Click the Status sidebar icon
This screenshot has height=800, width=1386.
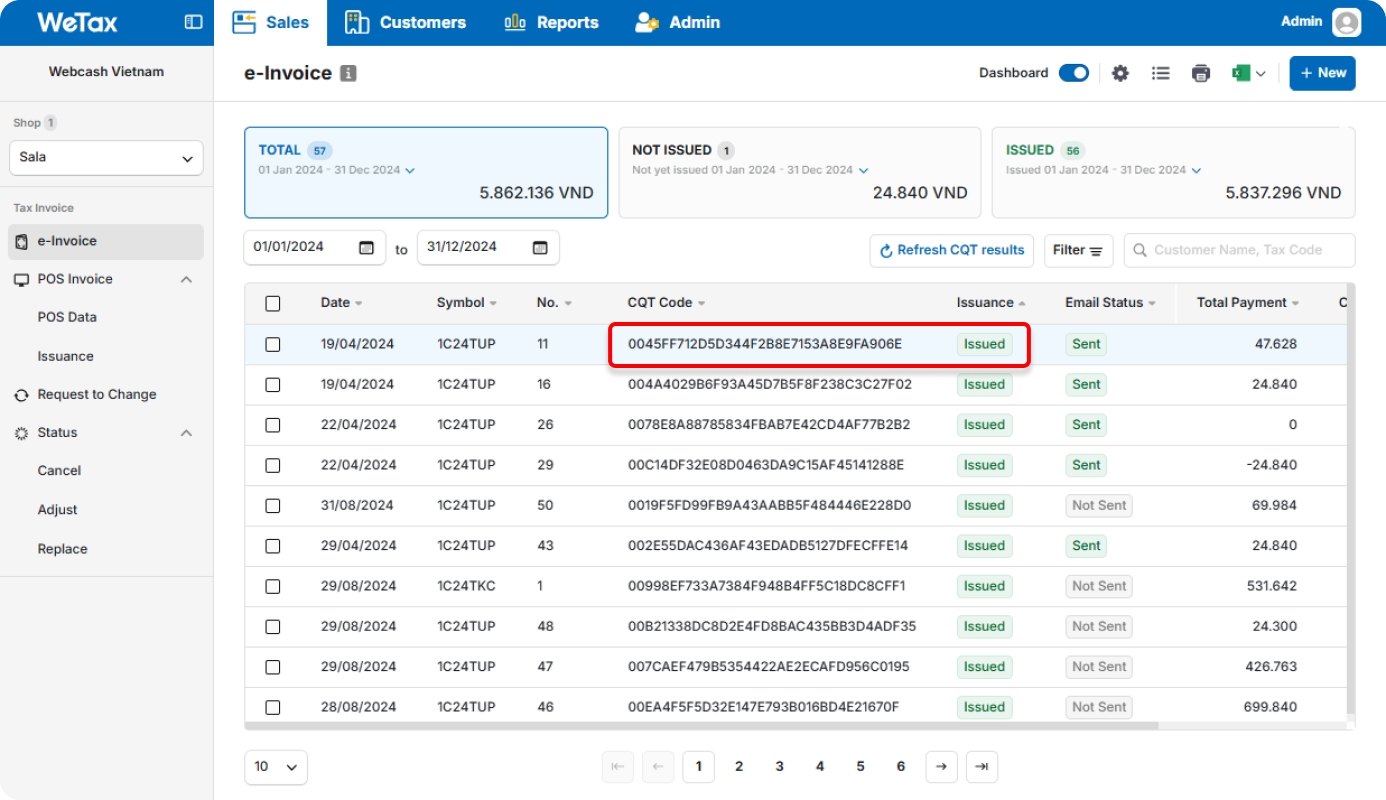(x=22, y=433)
